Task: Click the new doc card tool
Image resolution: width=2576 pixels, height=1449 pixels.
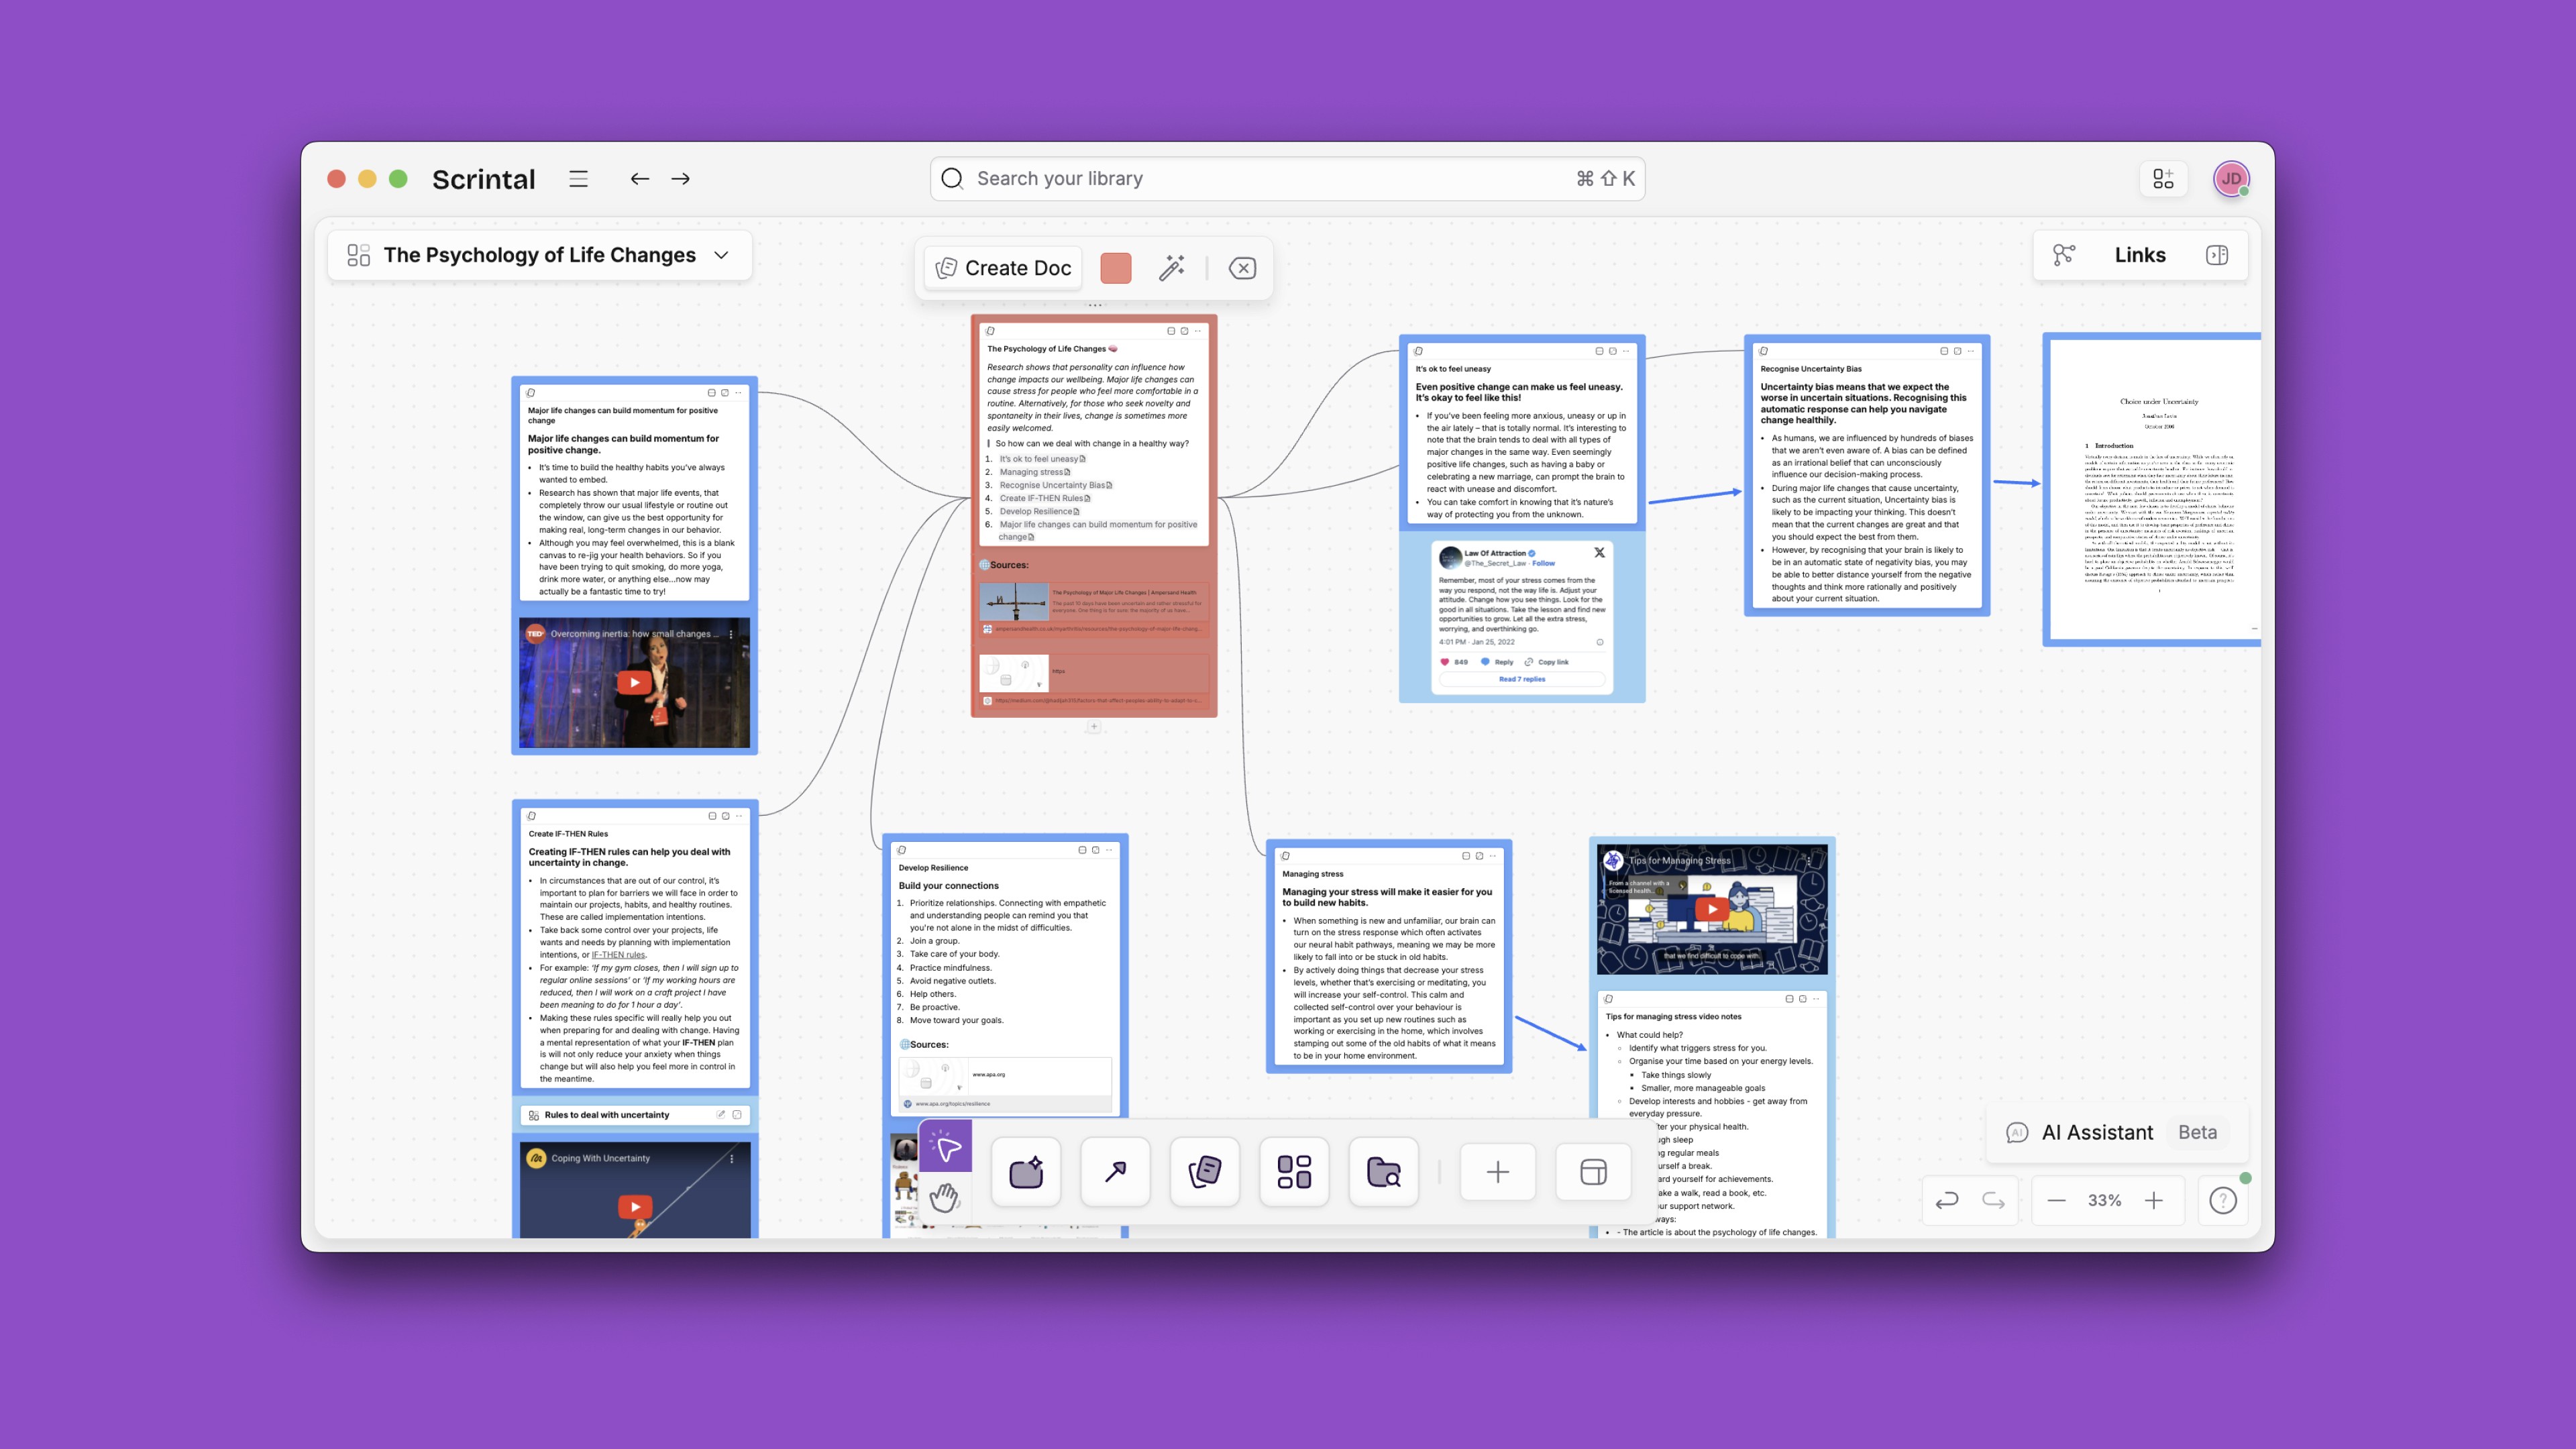Action: pos(1204,1172)
